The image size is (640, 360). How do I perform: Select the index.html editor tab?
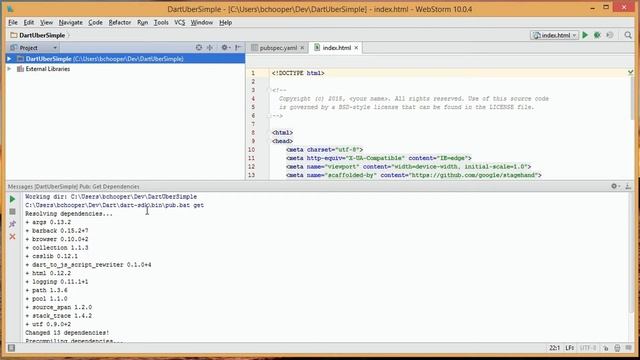336,48
